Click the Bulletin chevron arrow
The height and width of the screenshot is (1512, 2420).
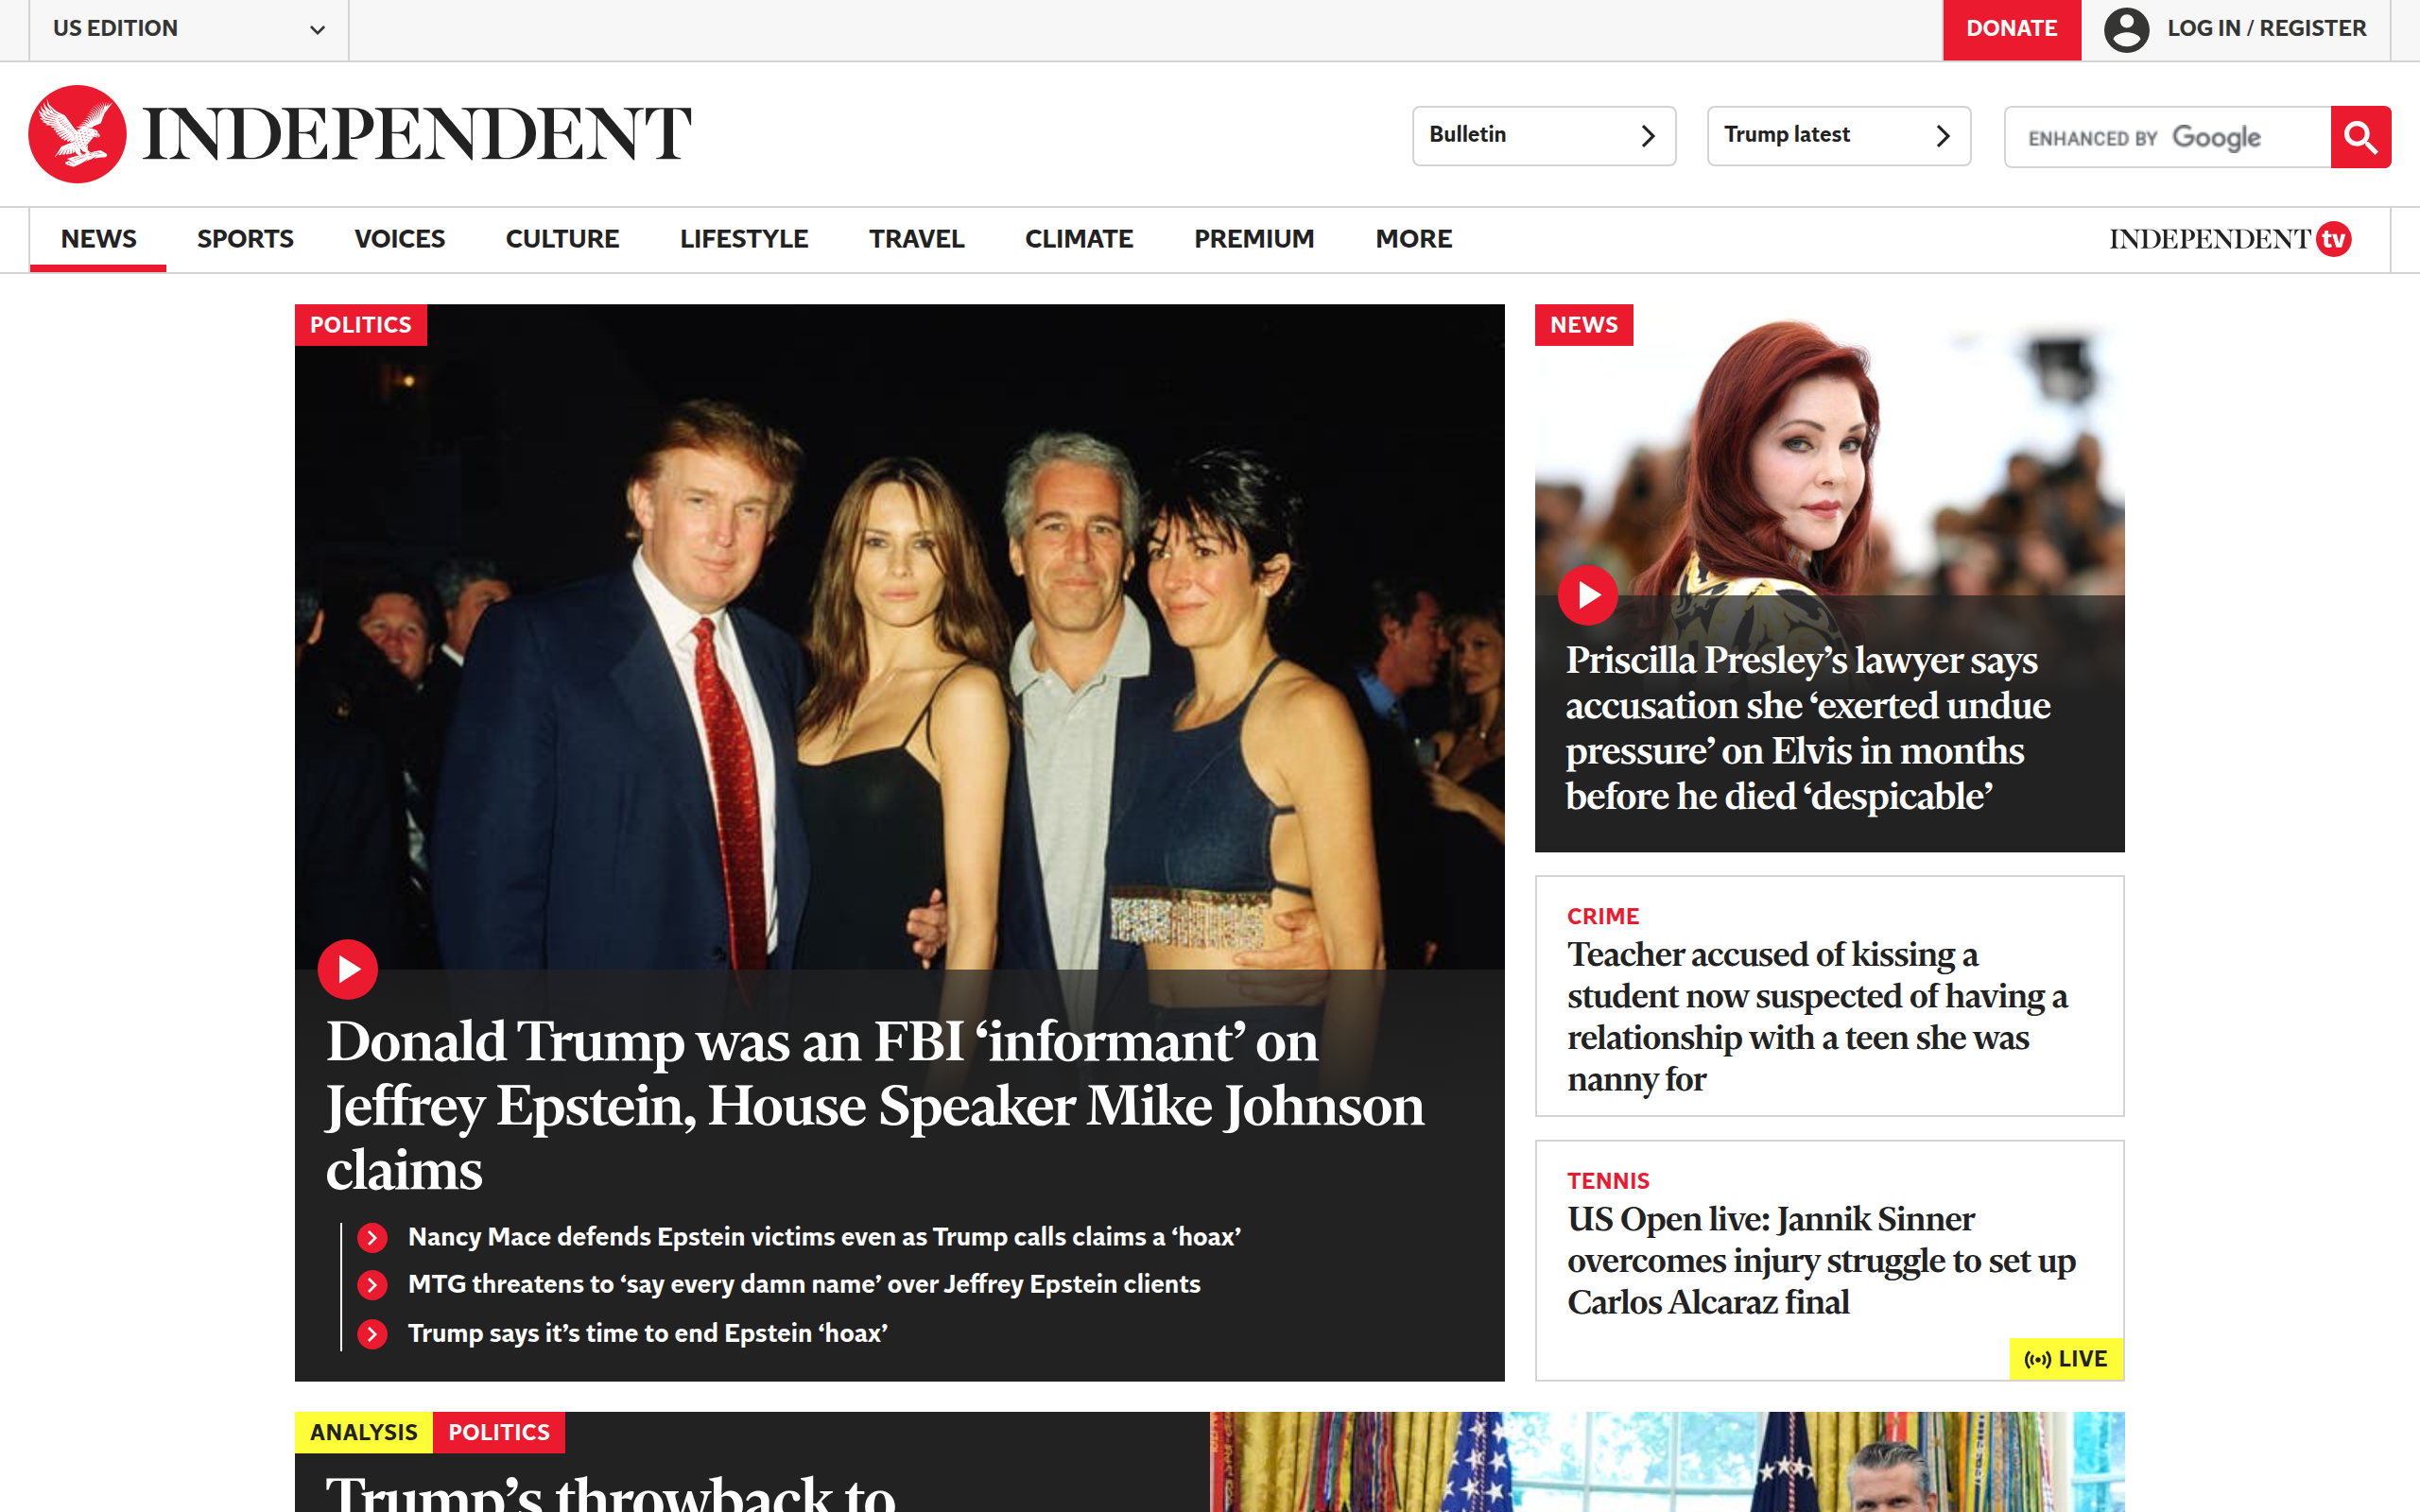click(x=1648, y=136)
